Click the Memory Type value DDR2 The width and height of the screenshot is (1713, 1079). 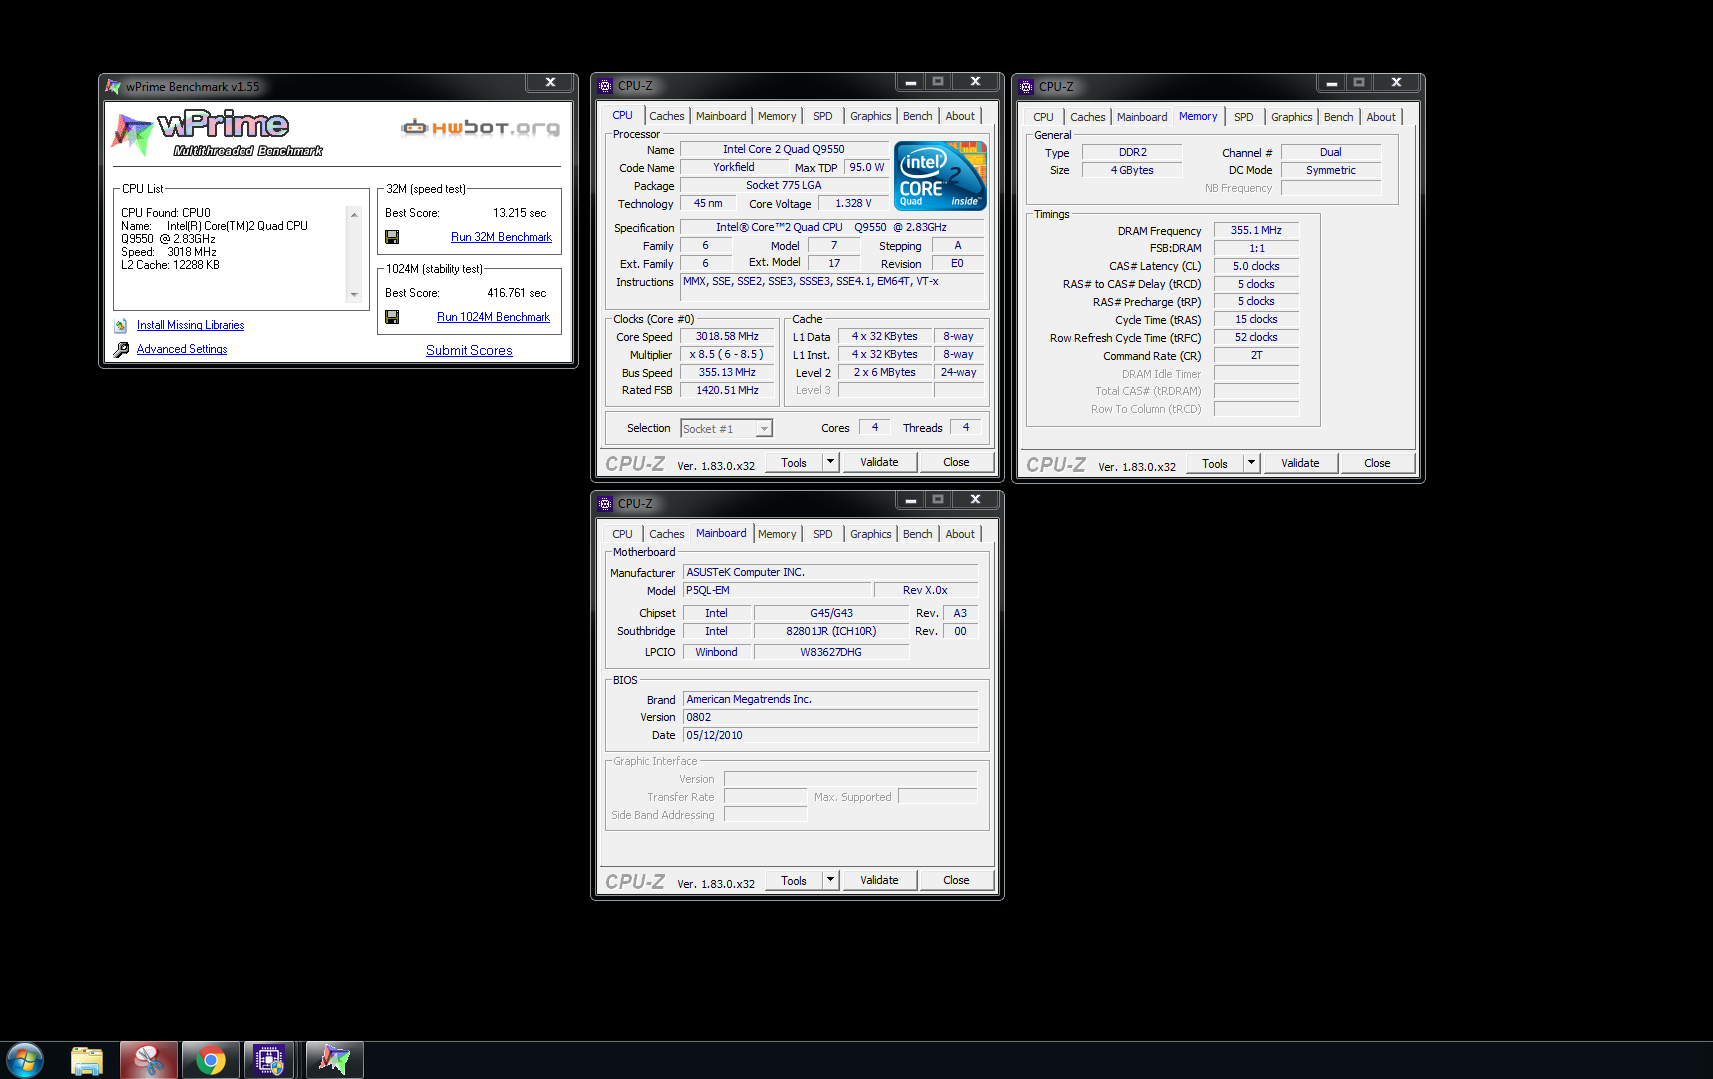pos(1132,152)
